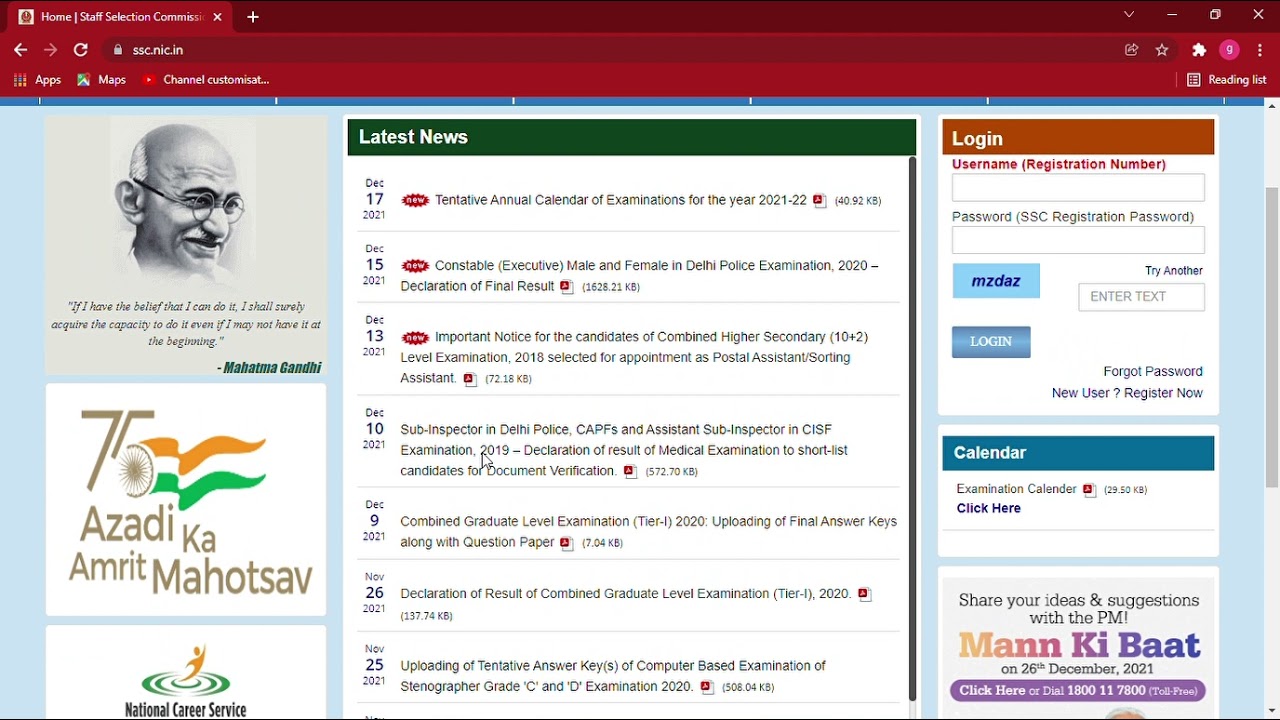
Task: Open PDF icon beside Examination Calender
Action: point(1089,490)
